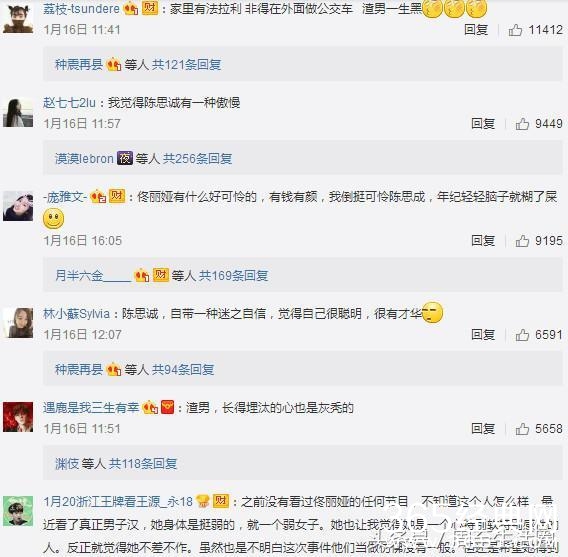Tap thumbs-up next to 6591
This screenshot has width=568, height=557.
522,335
